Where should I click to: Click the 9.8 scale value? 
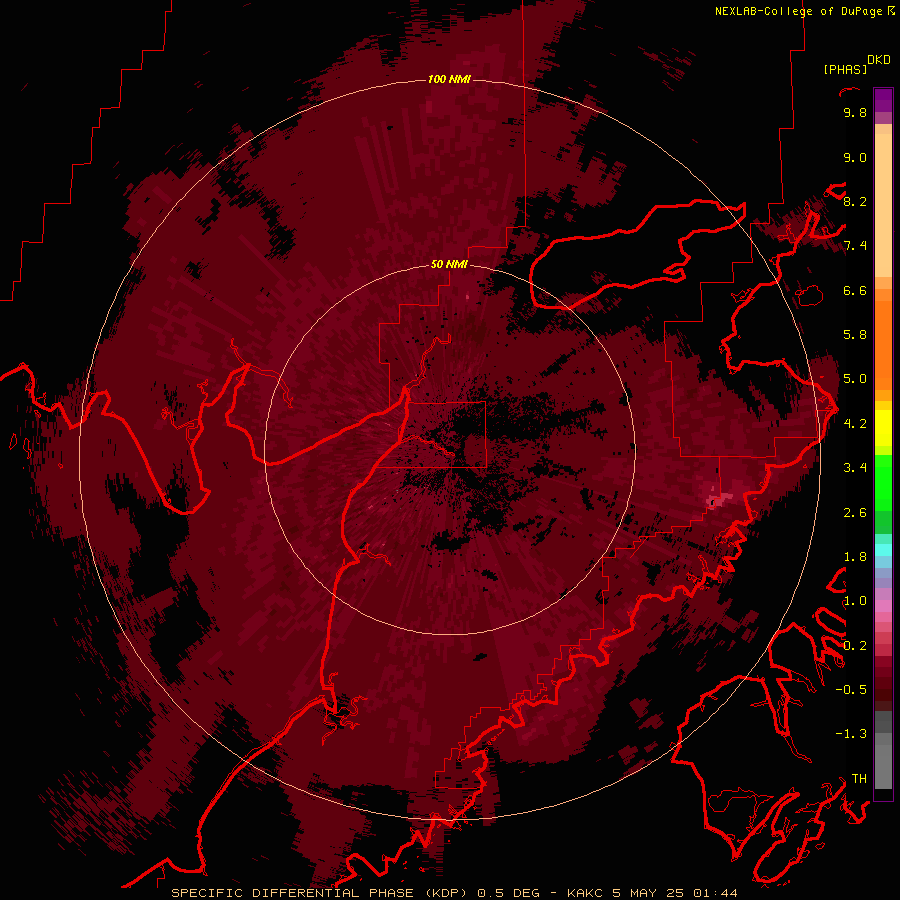tap(855, 112)
